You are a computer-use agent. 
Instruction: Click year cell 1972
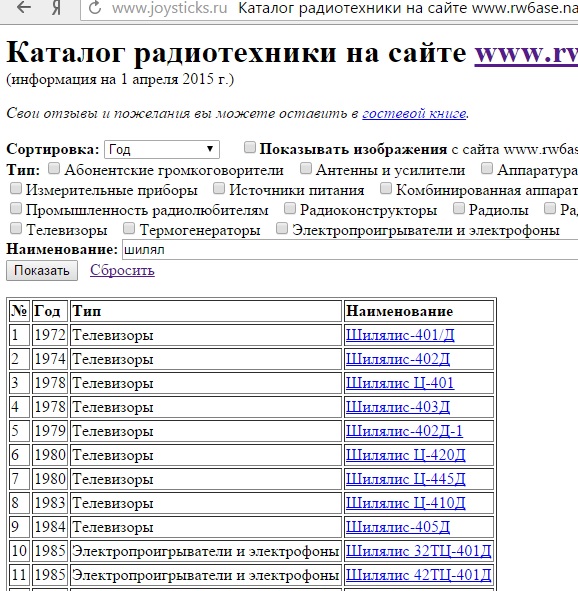coord(50,335)
